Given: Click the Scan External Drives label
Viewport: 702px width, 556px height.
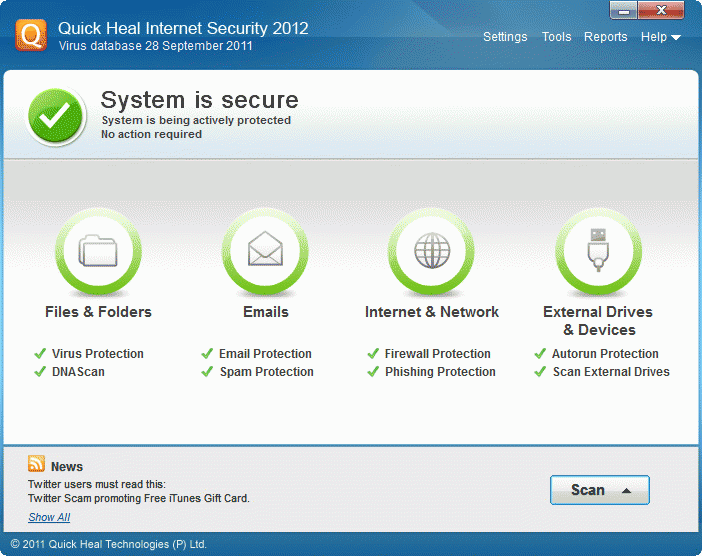Looking at the screenshot, I should point(611,372).
